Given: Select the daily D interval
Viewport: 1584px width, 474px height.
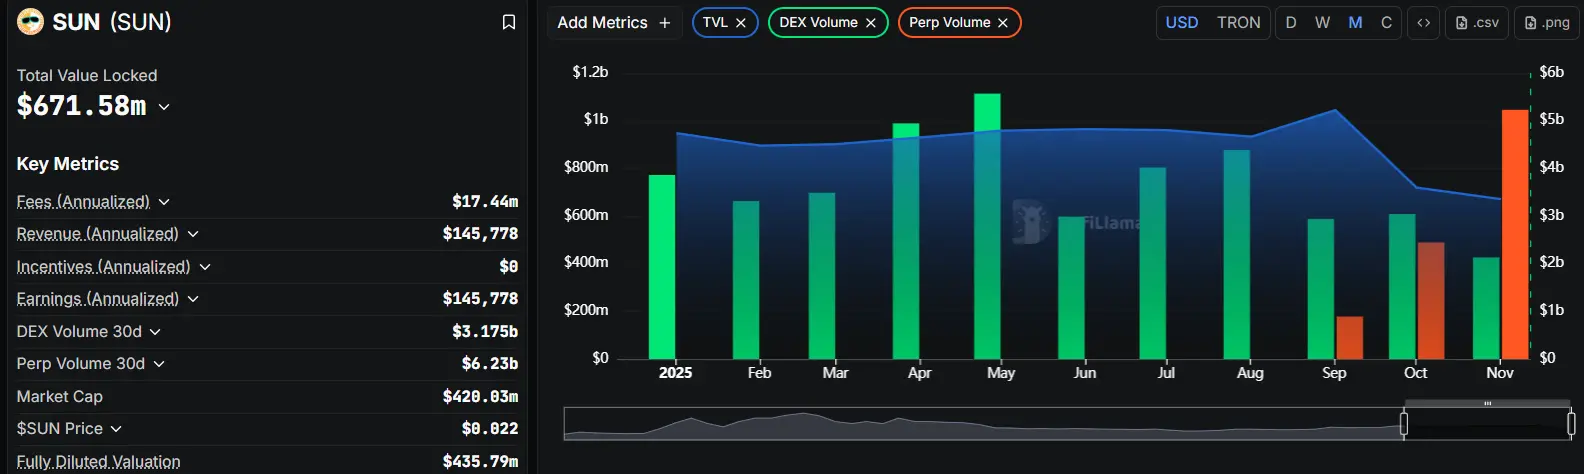Looking at the screenshot, I should [1291, 22].
